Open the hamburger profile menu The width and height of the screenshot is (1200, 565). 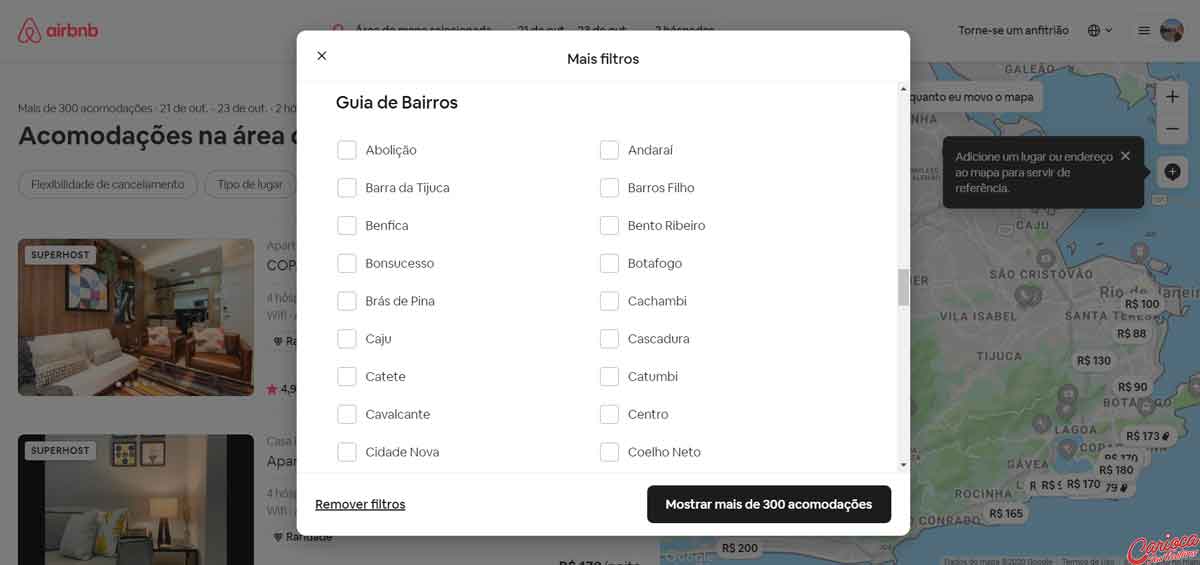(1144, 31)
